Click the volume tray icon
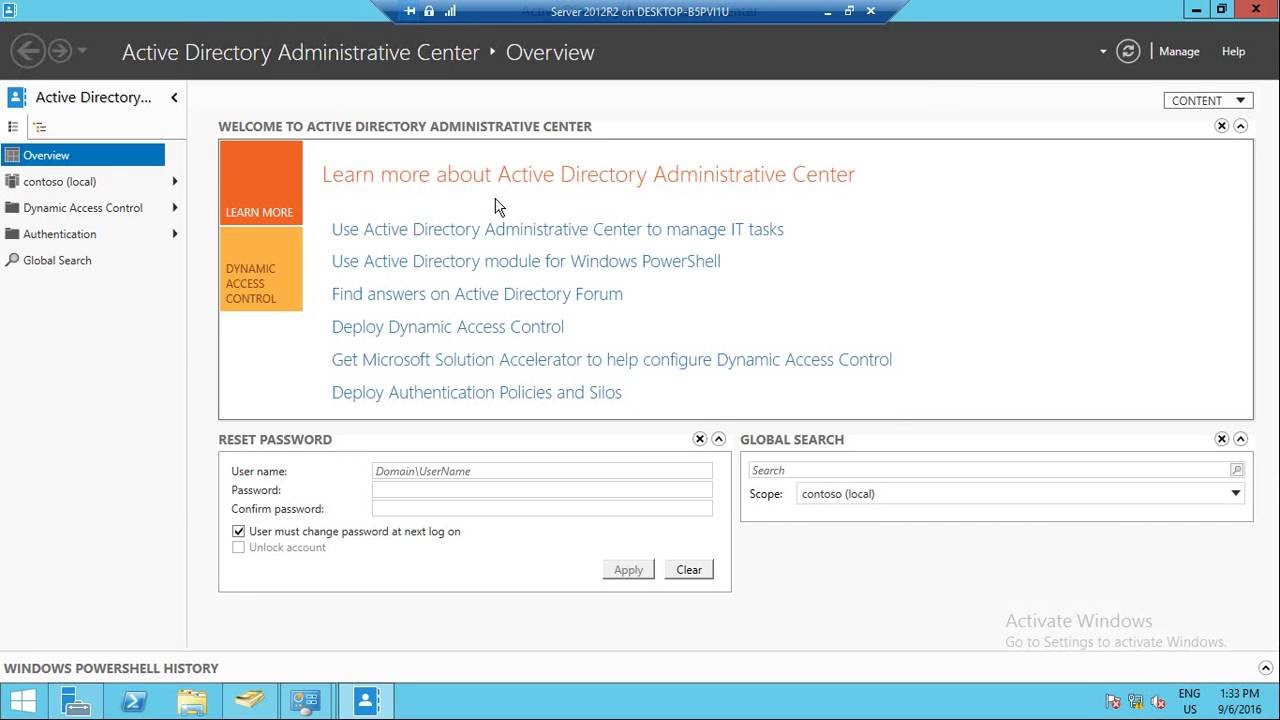Image resolution: width=1280 pixels, height=720 pixels. (x=1158, y=702)
